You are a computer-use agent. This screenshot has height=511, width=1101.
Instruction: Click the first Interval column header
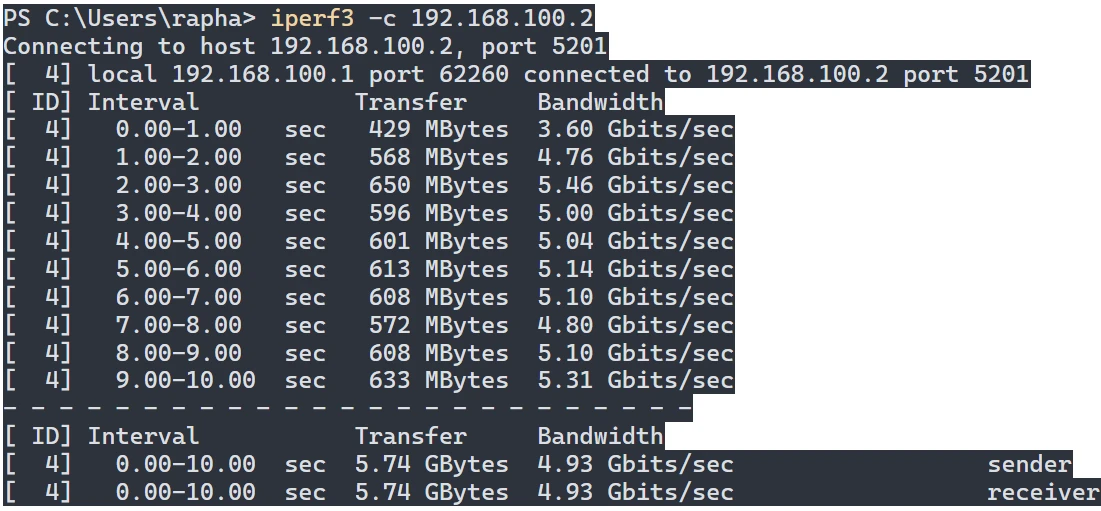point(143,102)
